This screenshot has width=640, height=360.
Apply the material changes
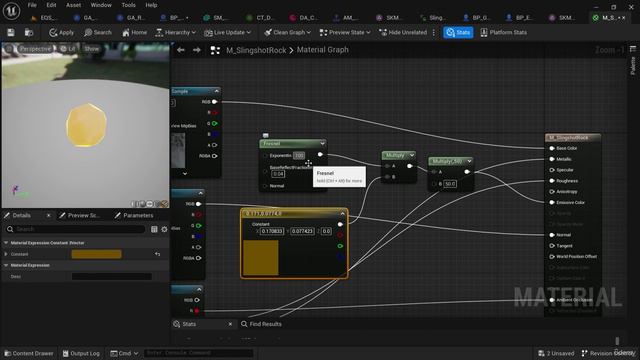click(62, 32)
